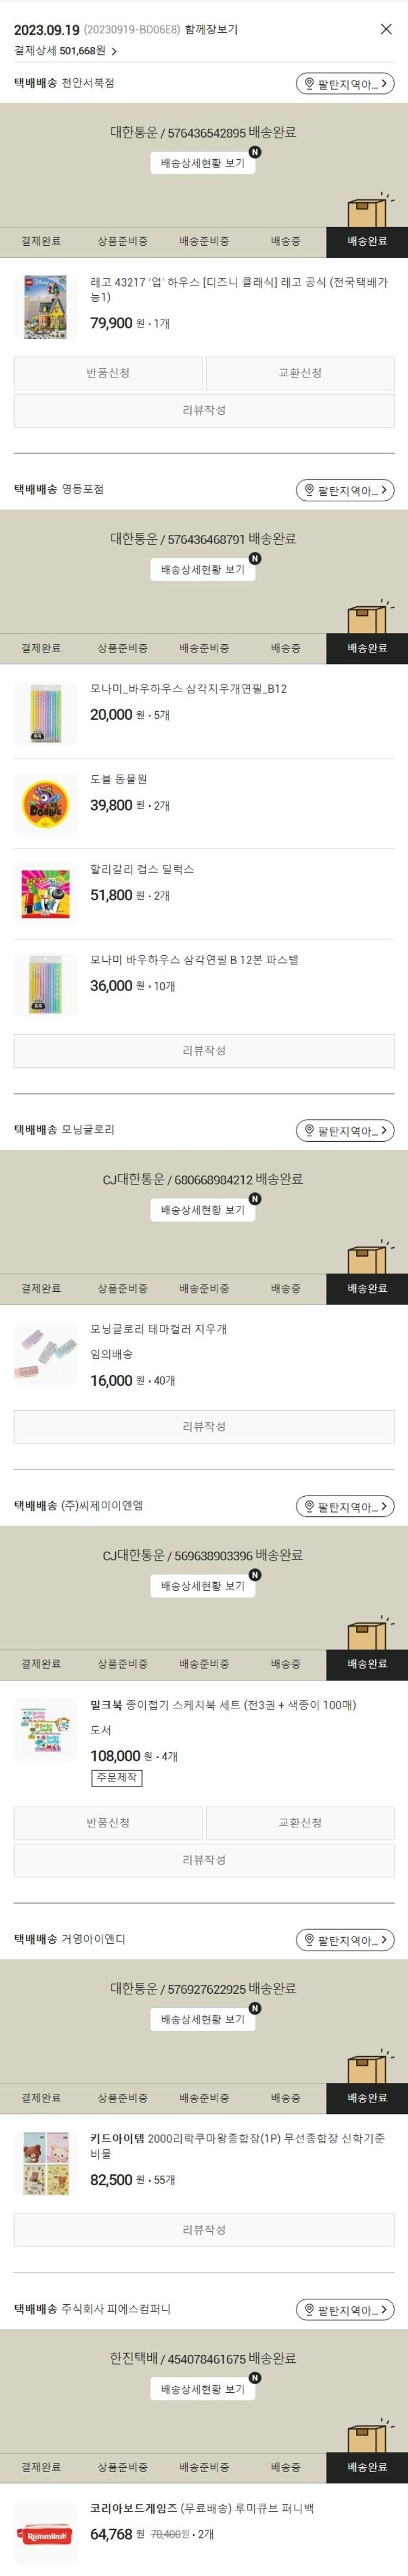The image size is (408, 2576).
Task: Open the 모닝글로리 eraser product image
Action: tap(45, 1354)
